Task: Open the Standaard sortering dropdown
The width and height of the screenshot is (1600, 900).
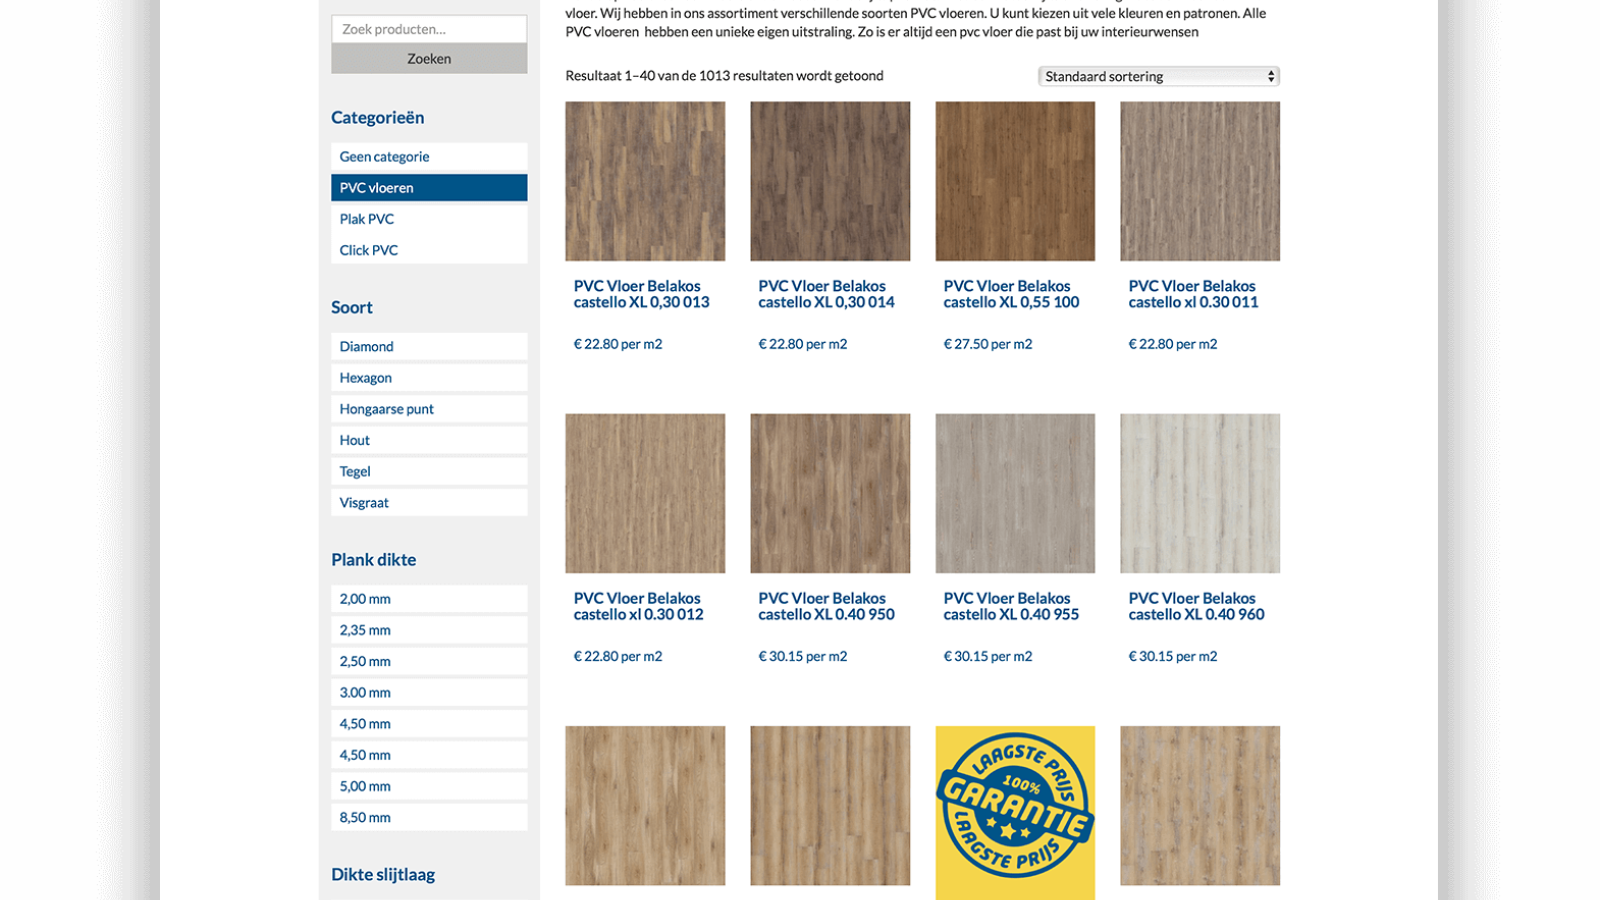Action: pyautogui.click(x=1159, y=76)
